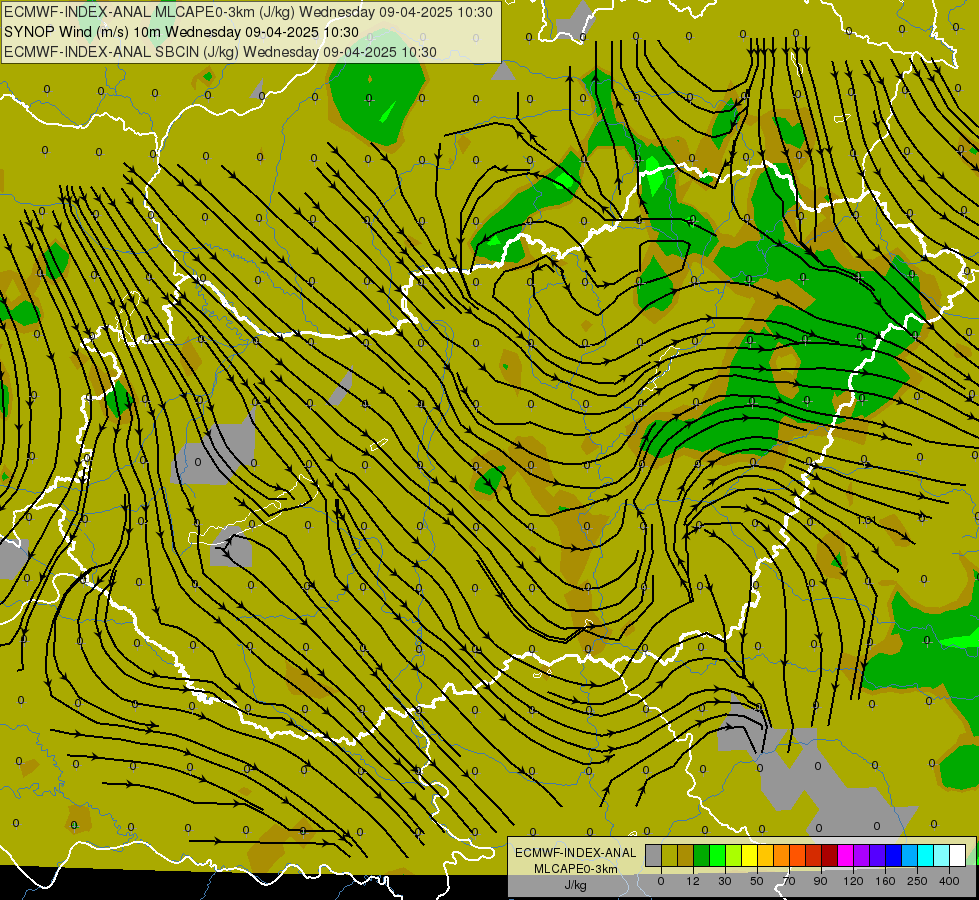Click the legend scale label 12

pyautogui.click(x=693, y=881)
